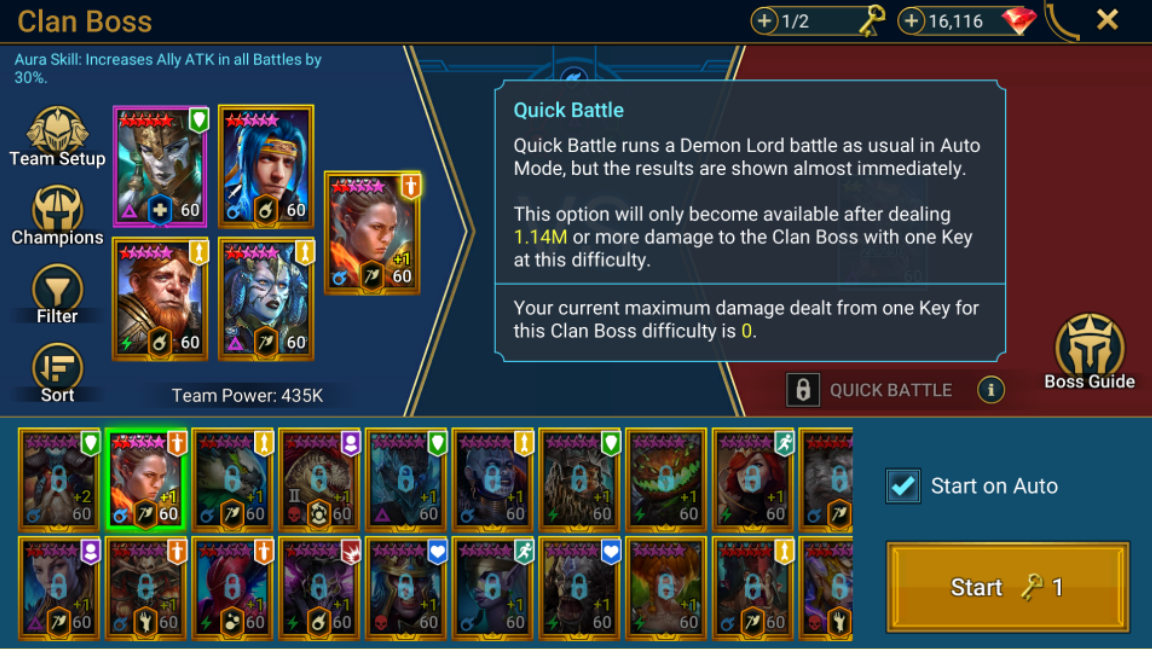Select the fifth team slot female warrior
This screenshot has width=1152, height=649.
click(x=372, y=233)
